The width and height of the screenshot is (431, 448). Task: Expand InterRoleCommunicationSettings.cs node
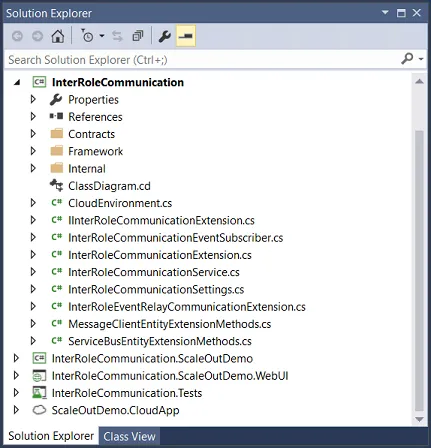33,289
